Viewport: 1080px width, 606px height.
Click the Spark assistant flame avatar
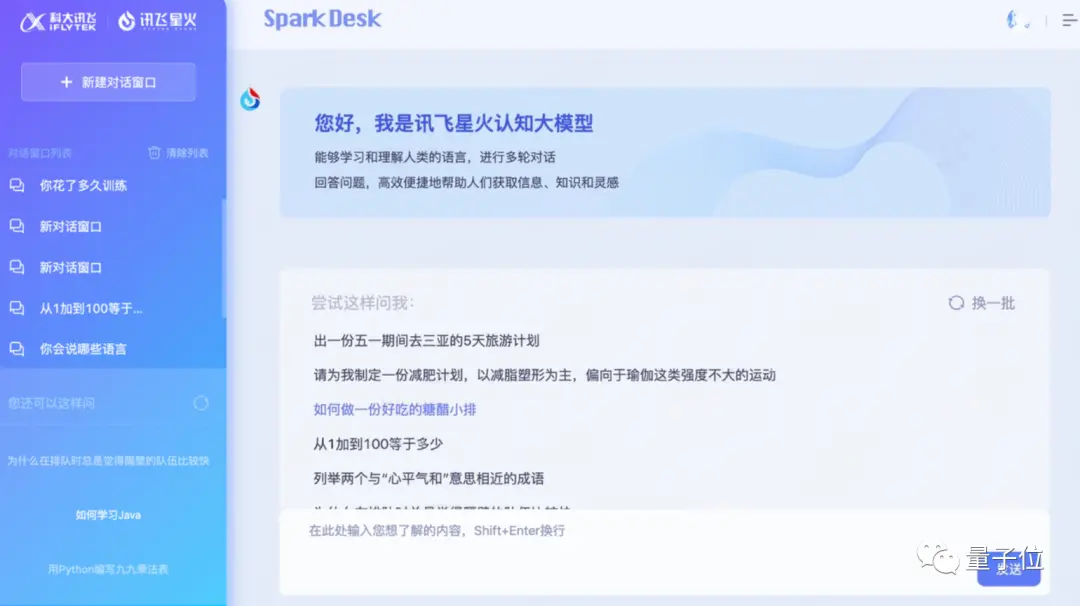point(250,99)
